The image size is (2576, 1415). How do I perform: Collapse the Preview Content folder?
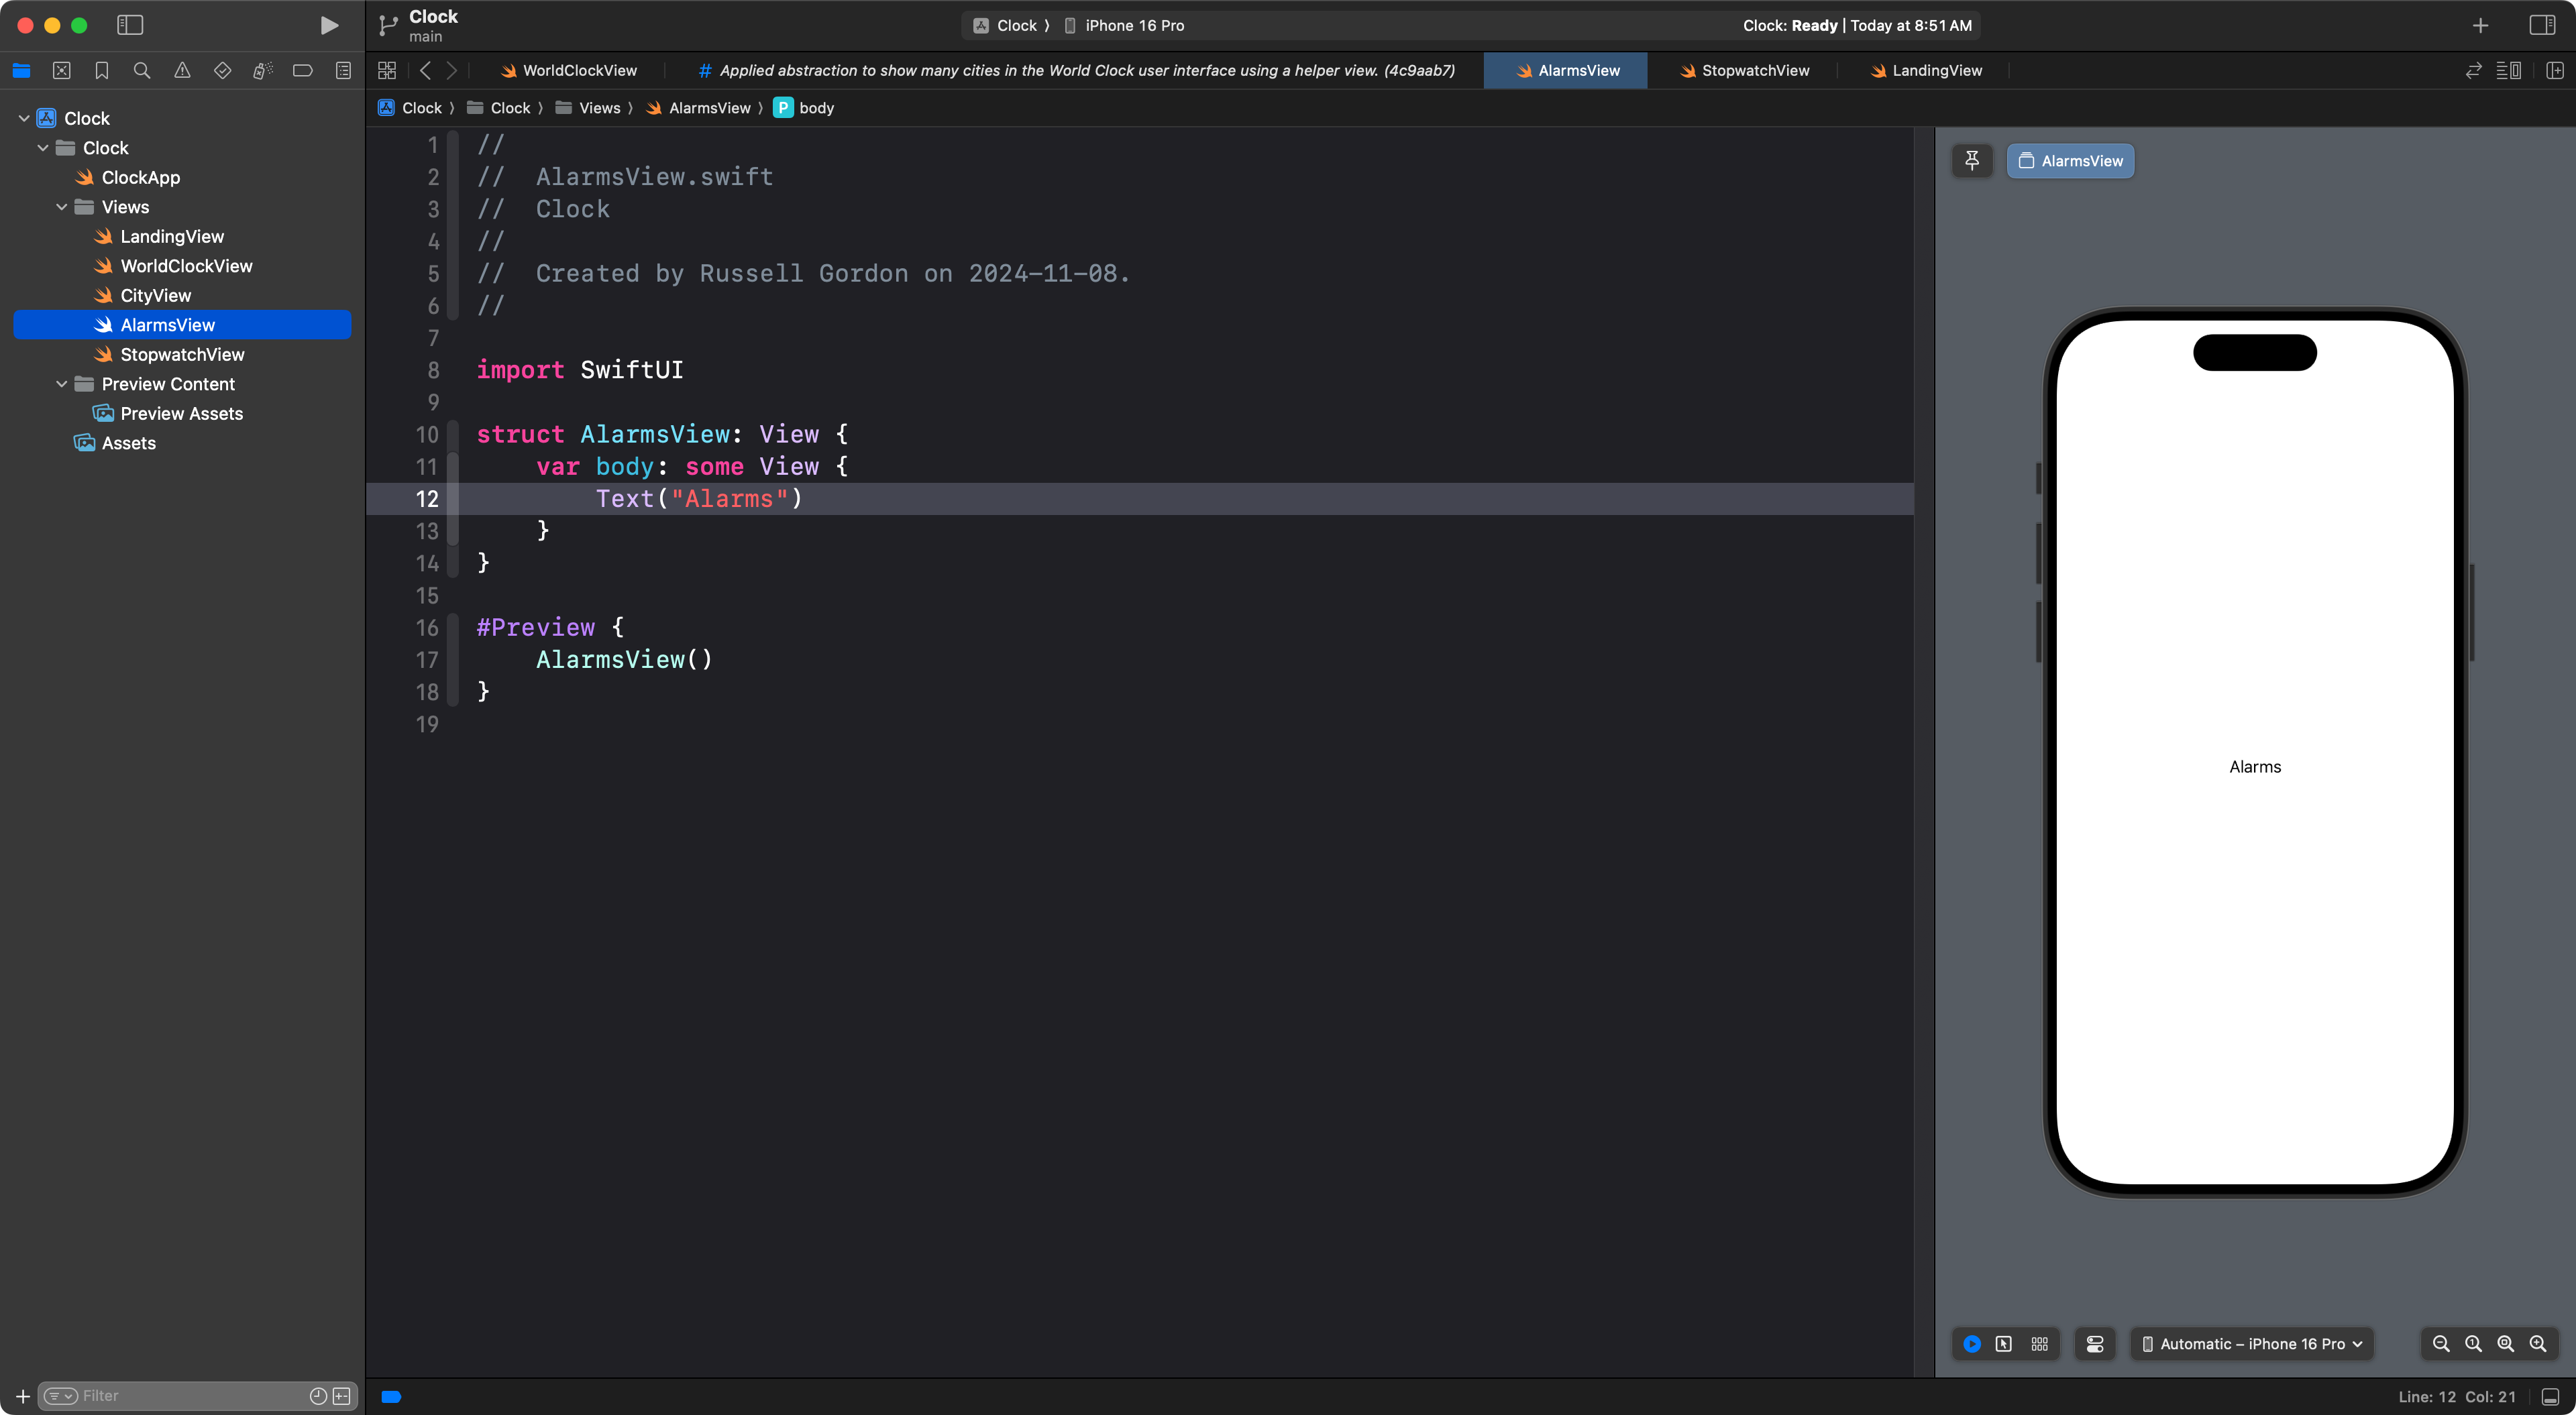[62, 384]
